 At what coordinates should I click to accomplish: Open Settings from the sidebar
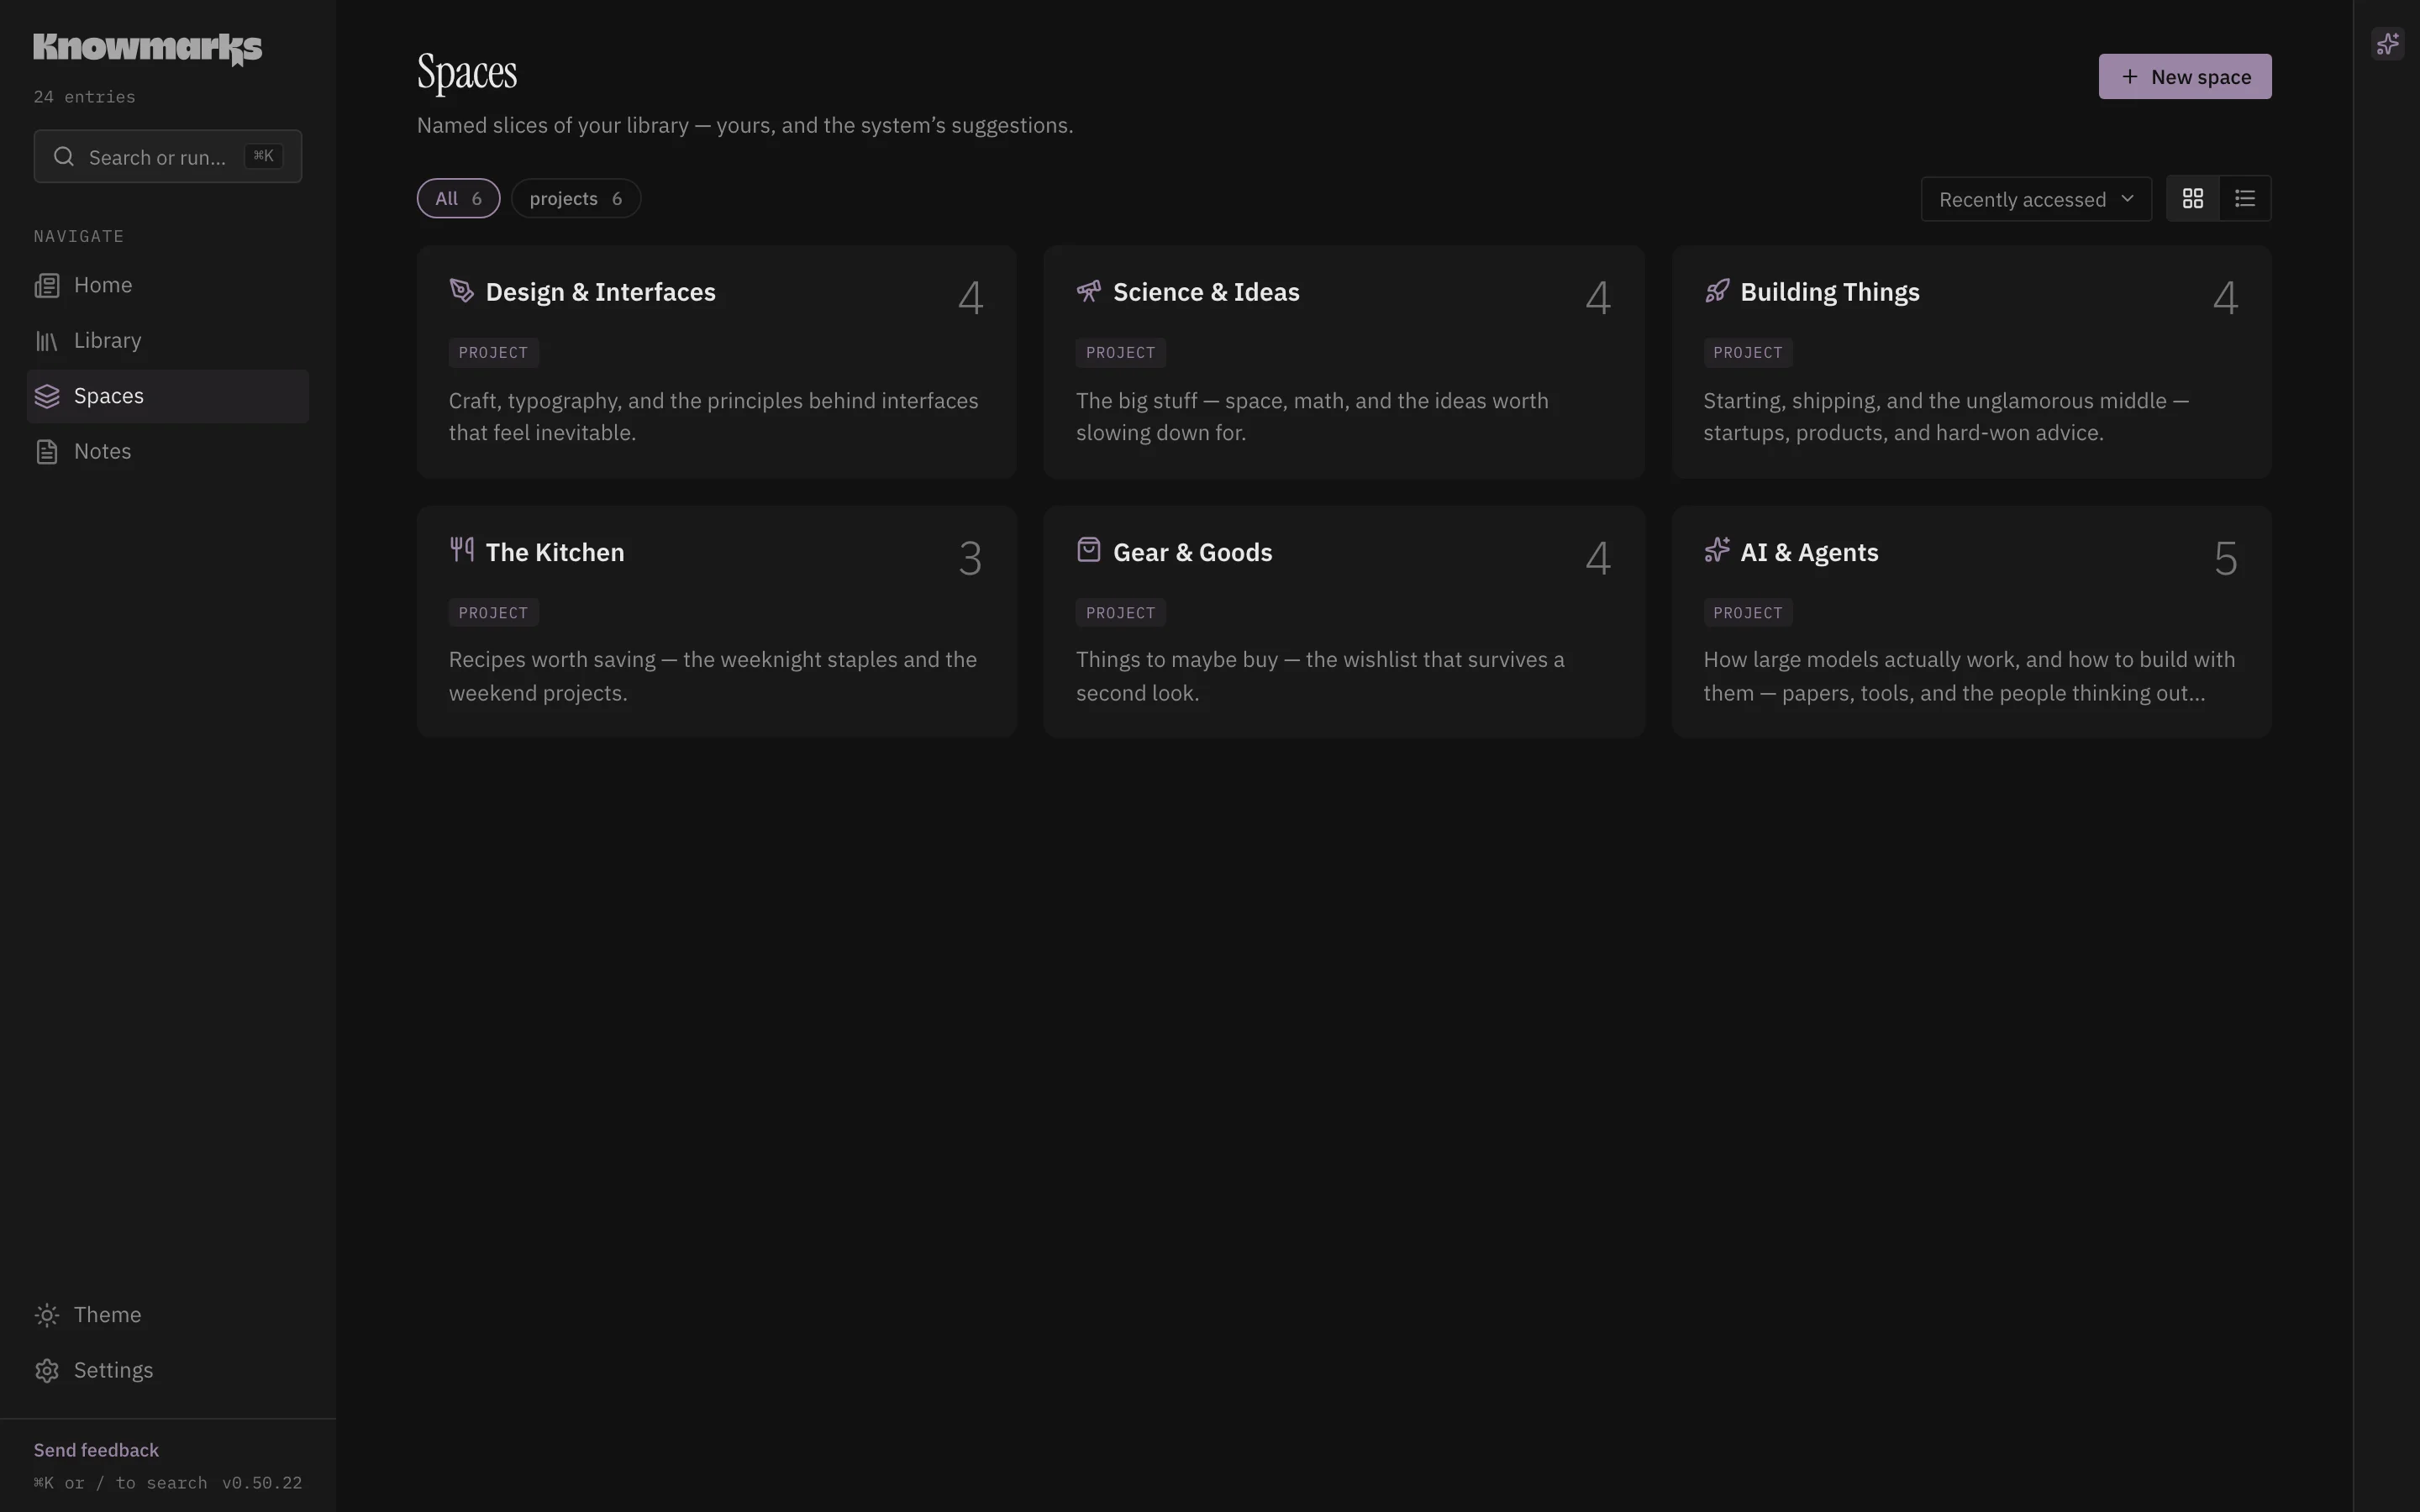167,1371
